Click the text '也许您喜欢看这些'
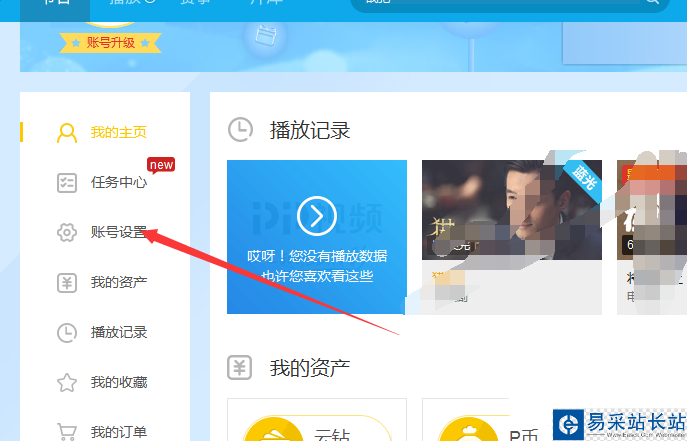The height and width of the screenshot is (441, 687). click(x=317, y=276)
